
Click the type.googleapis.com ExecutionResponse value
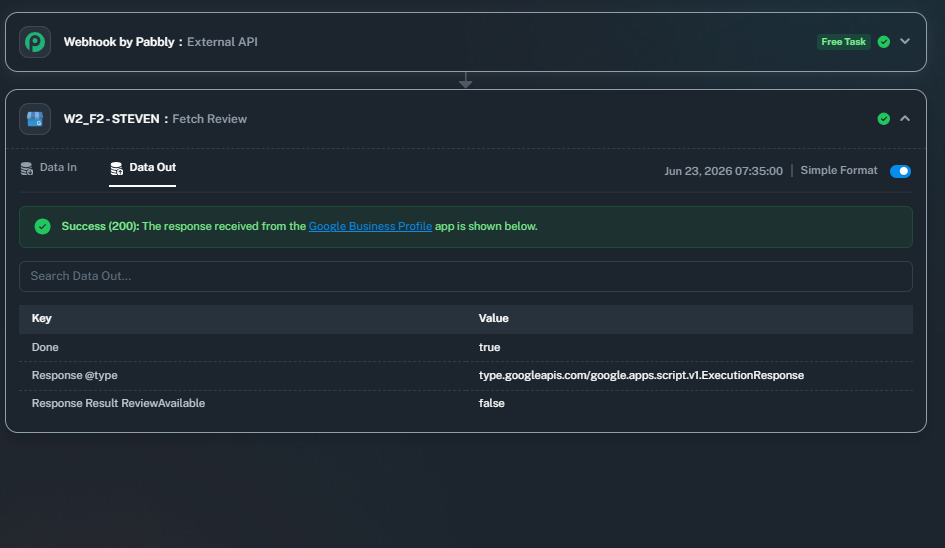[641, 375]
